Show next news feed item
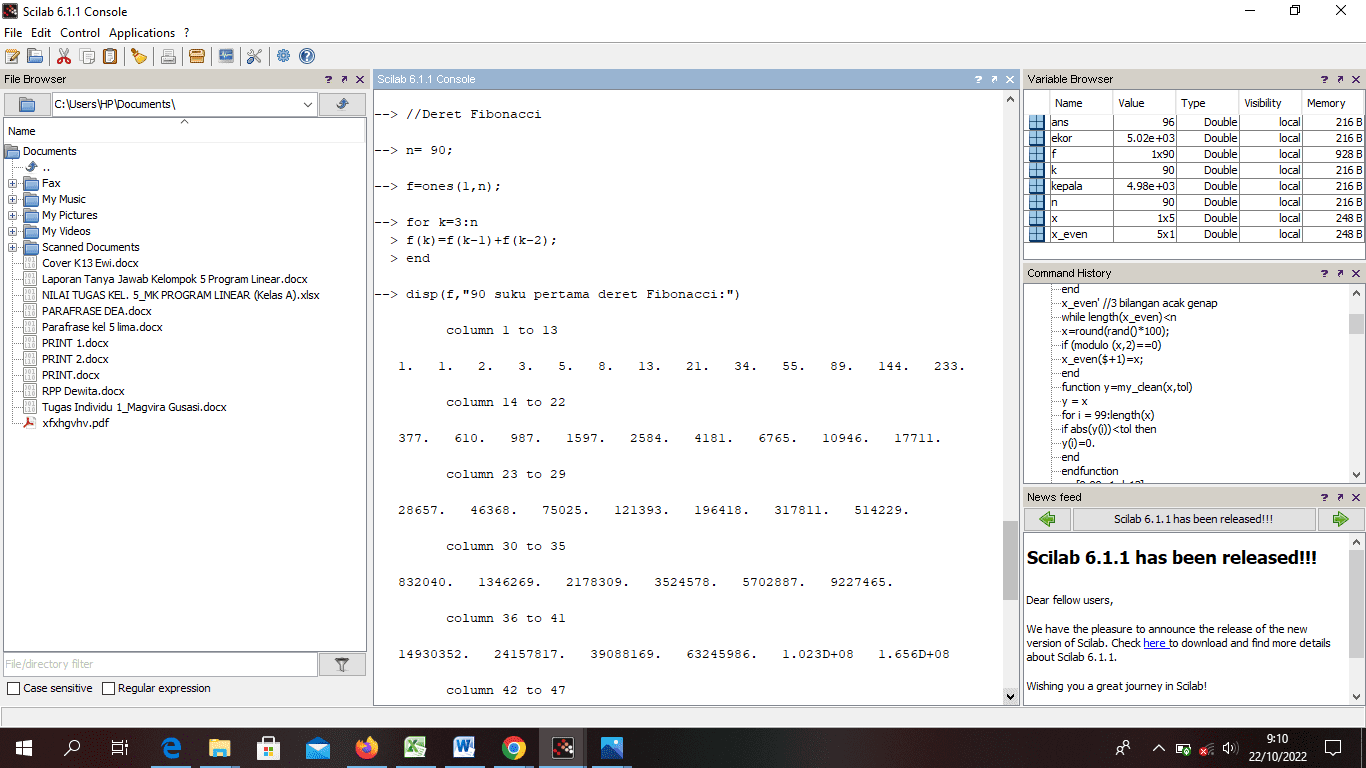The height and width of the screenshot is (768, 1366). 1340,519
